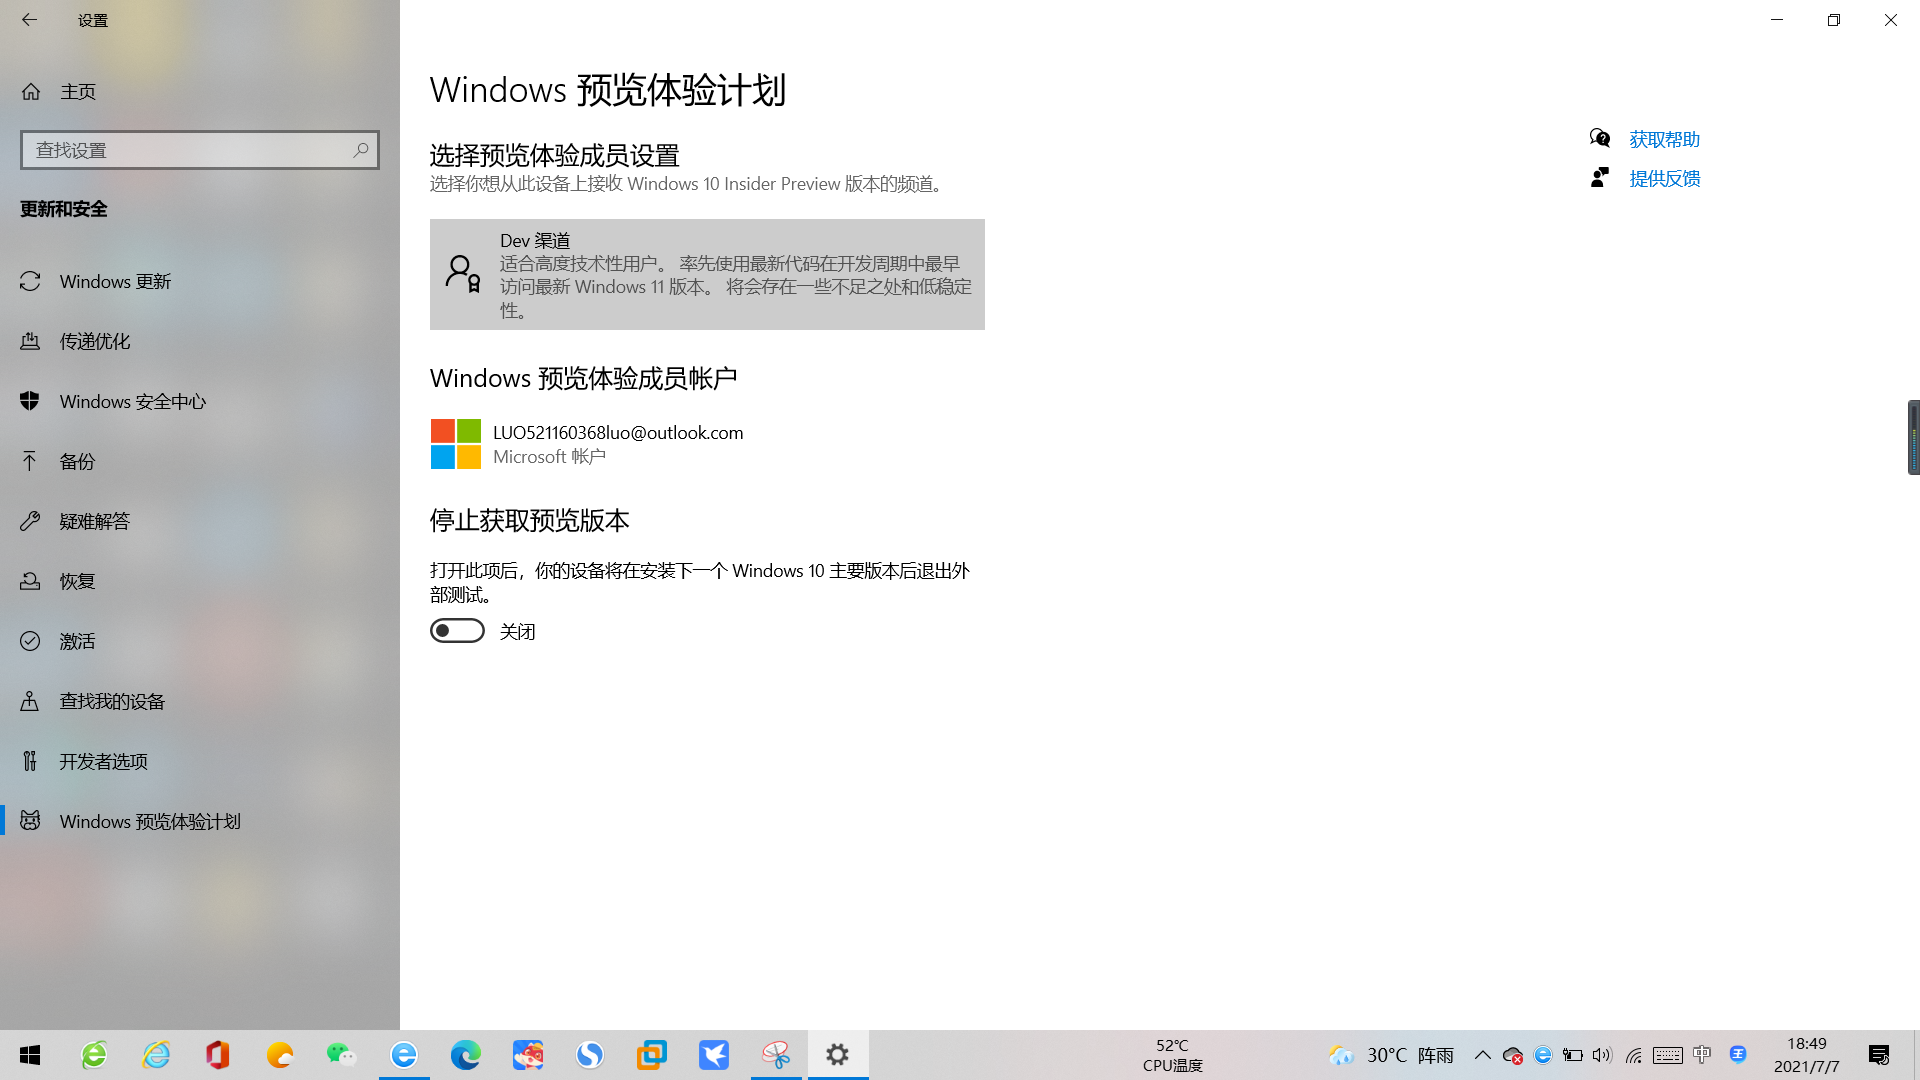
Task: Switch to the Snipping tool window
Action: (776, 1055)
